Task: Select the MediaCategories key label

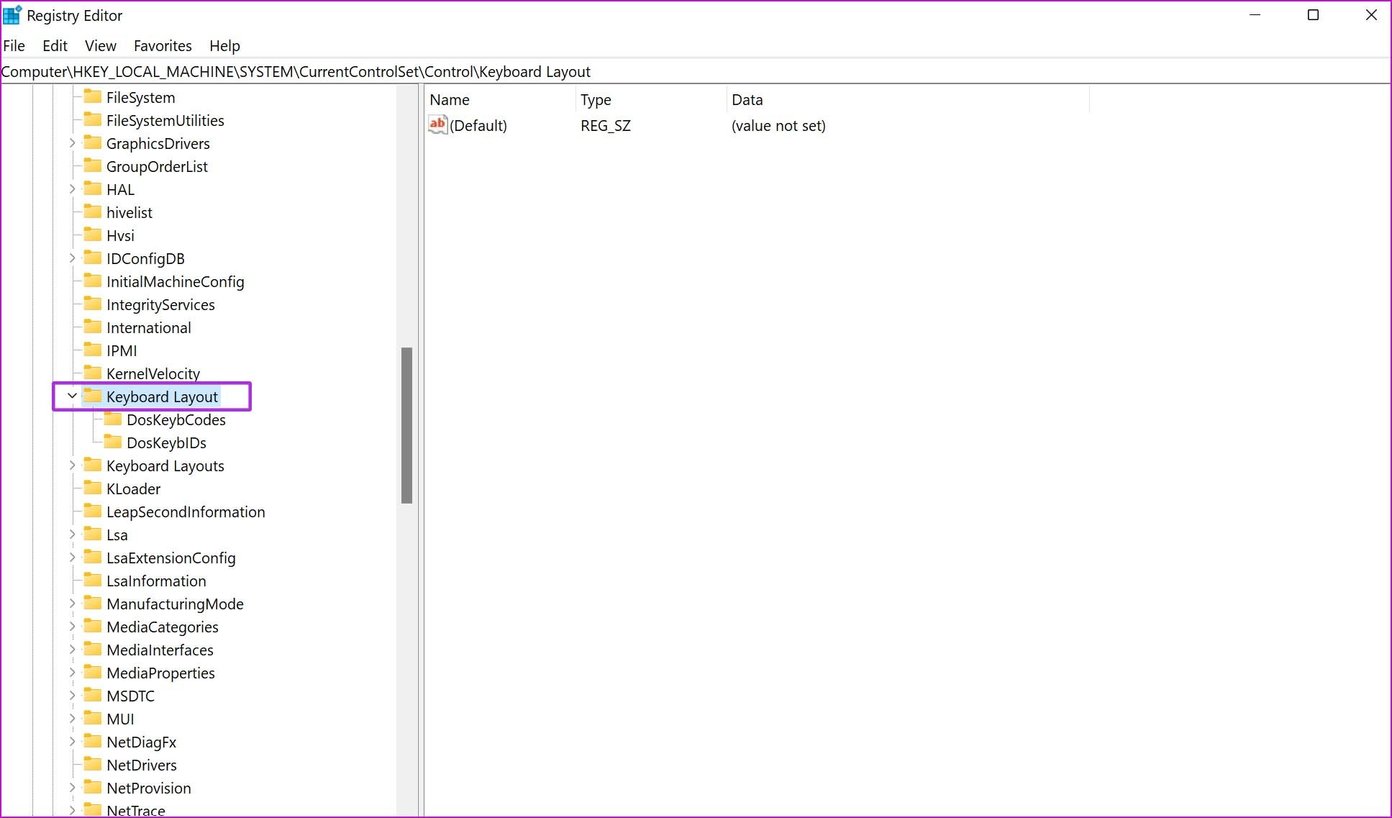Action: coord(162,627)
